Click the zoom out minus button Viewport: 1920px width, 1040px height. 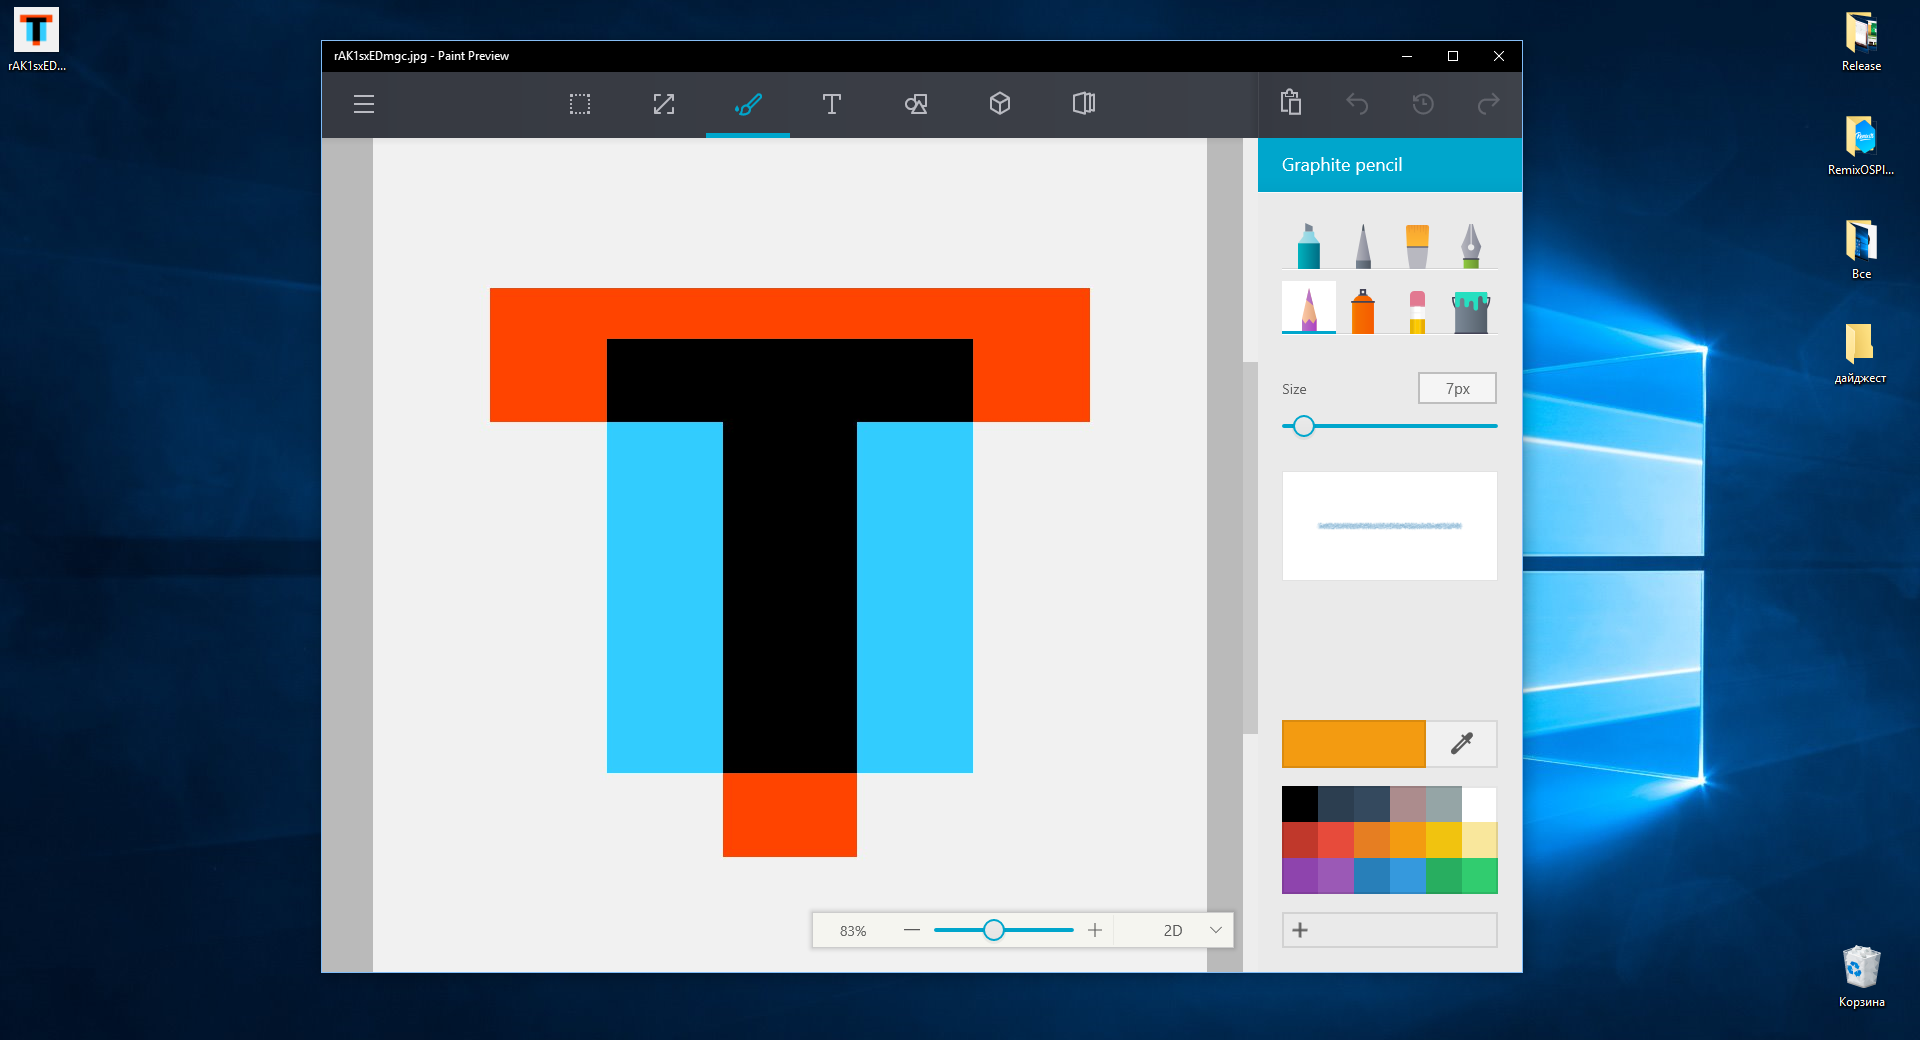912,930
